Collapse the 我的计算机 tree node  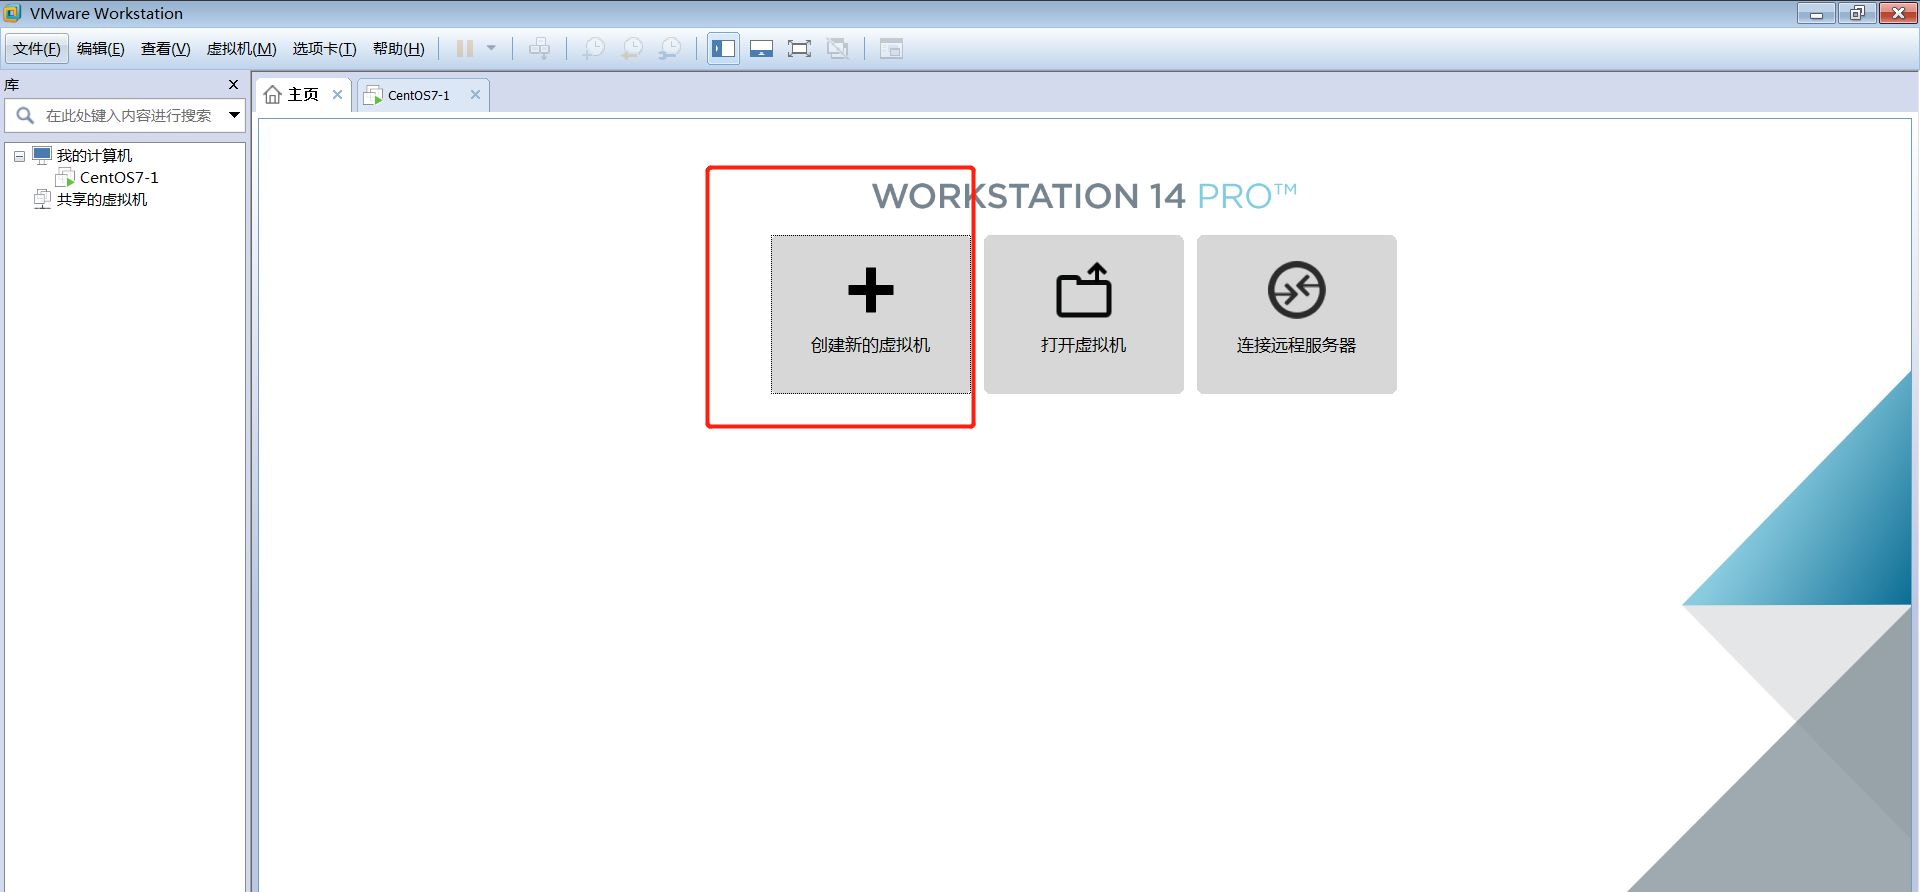[19, 156]
